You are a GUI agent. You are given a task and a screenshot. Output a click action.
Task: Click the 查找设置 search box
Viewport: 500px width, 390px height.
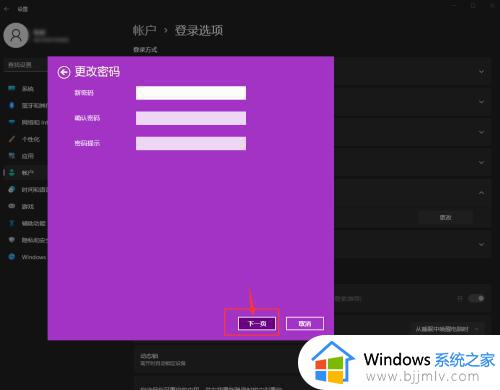(x=27, y=65)
